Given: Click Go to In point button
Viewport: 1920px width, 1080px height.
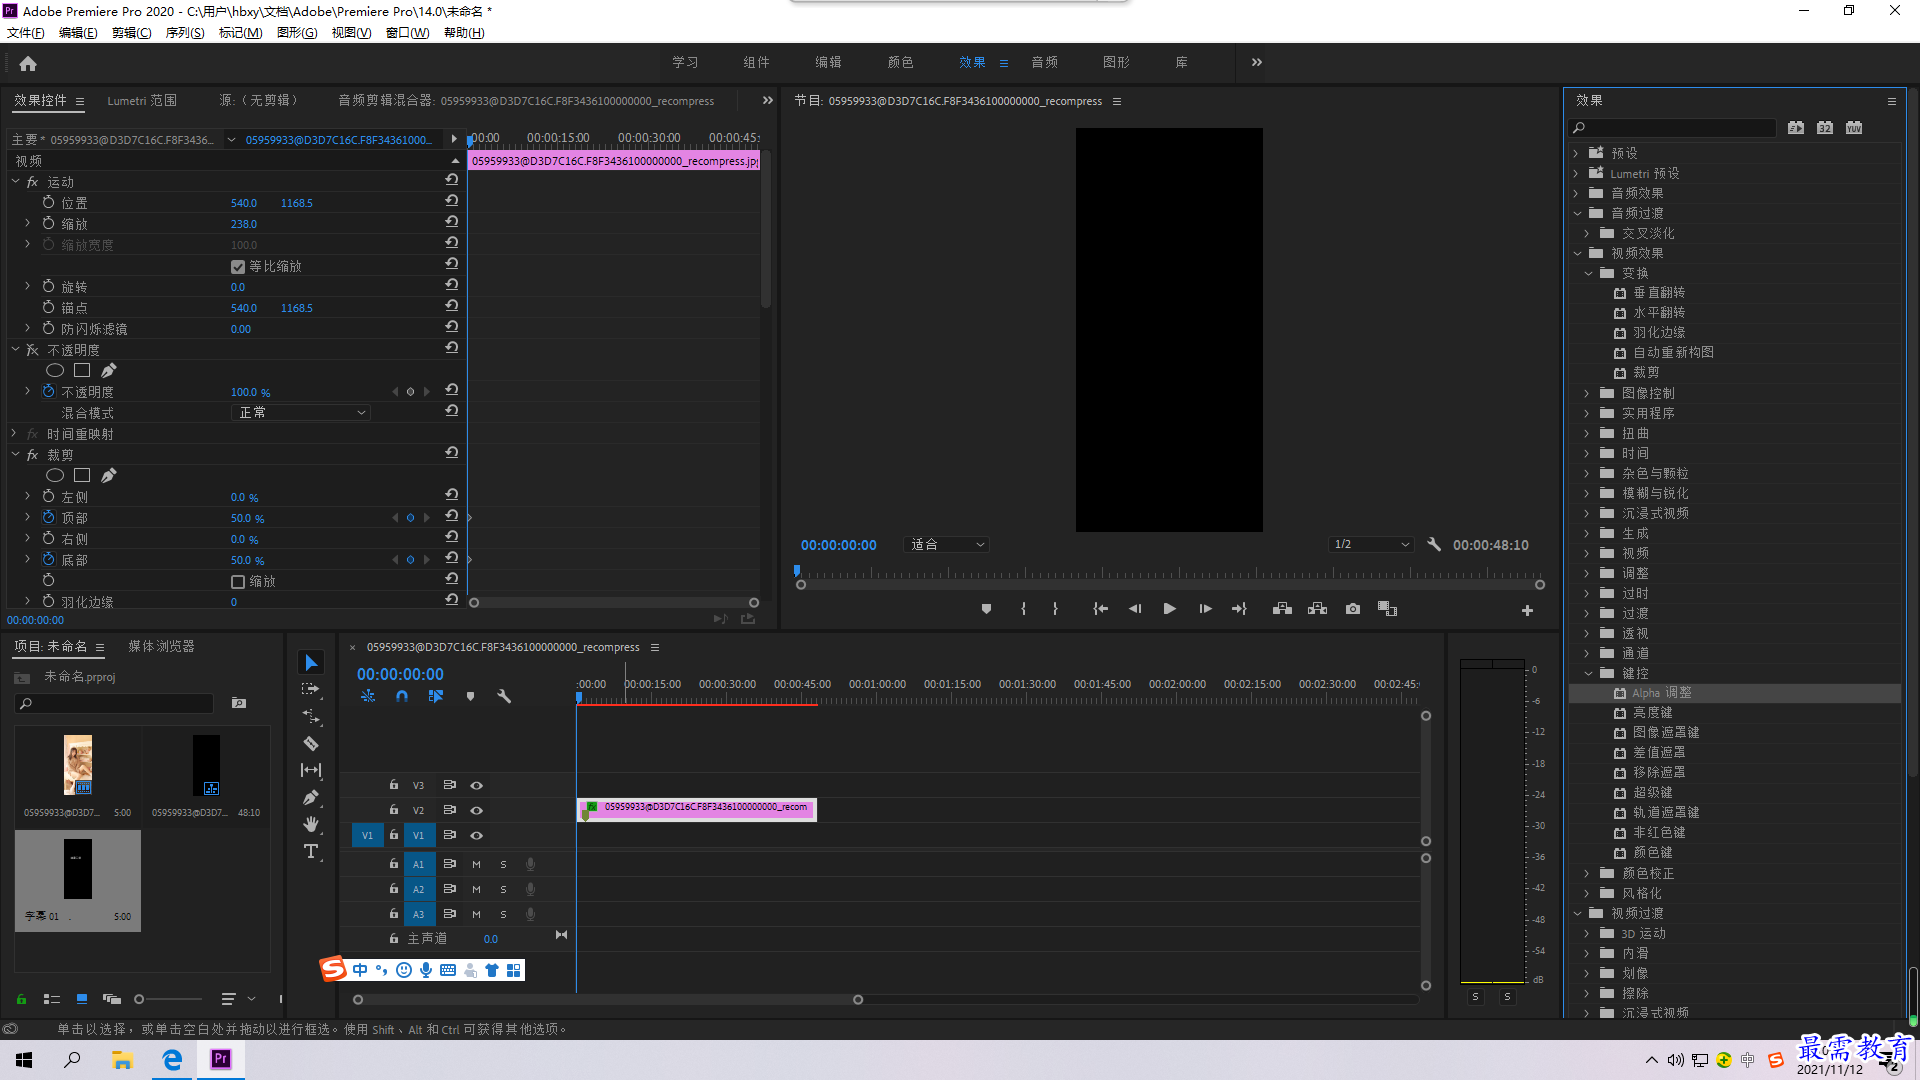Looking at the screenshot, I should click(1100, 609).
